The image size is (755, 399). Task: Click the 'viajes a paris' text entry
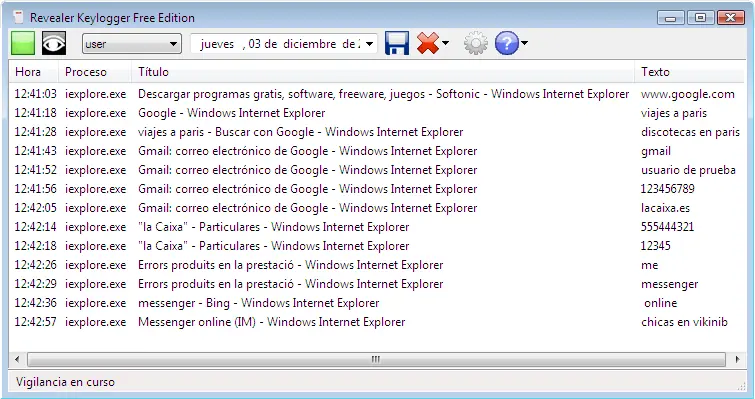pyautogui.click(x=674, y=113)
